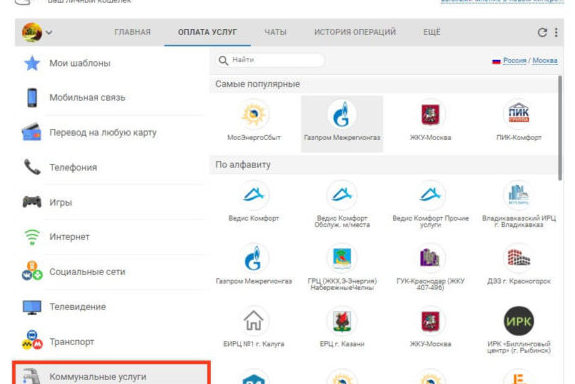This screenshot has height=384, width=575.
Task: Open the ИСТОРИЯ ОПЕРАЦИЙ tab
Action: click(x=355, y=32)
